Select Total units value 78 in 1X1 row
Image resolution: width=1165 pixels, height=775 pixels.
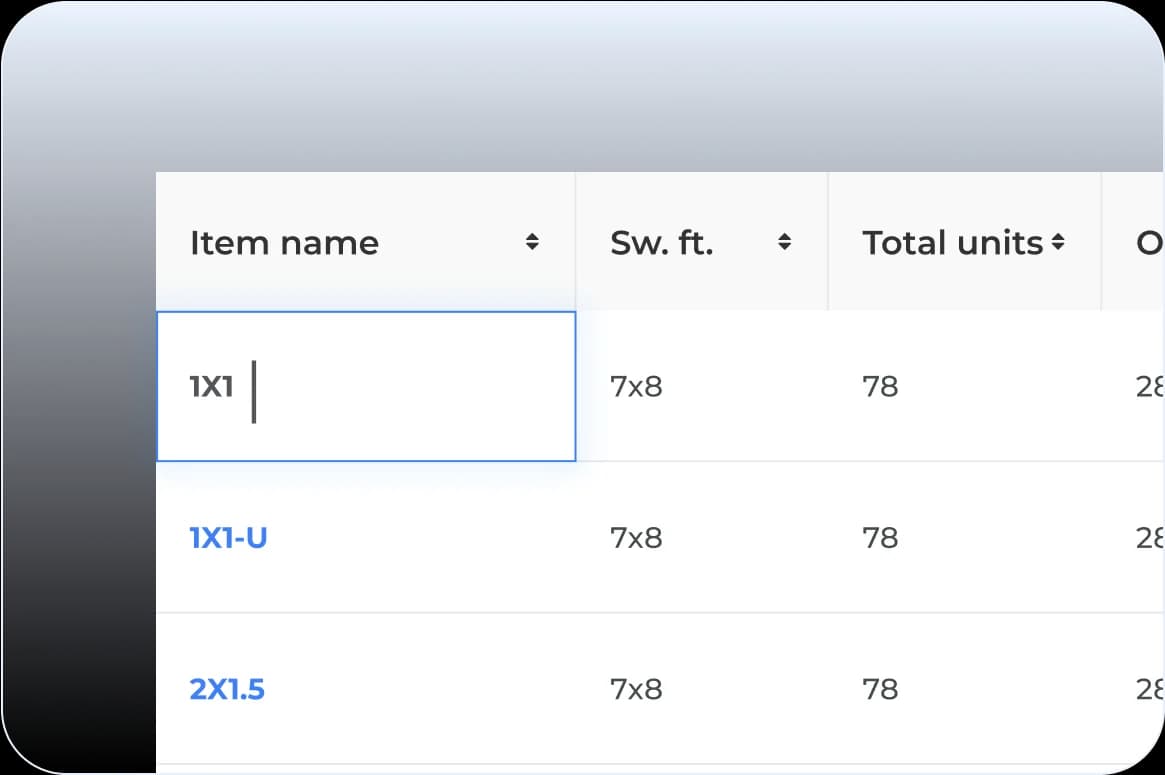[x=880, y=386]
